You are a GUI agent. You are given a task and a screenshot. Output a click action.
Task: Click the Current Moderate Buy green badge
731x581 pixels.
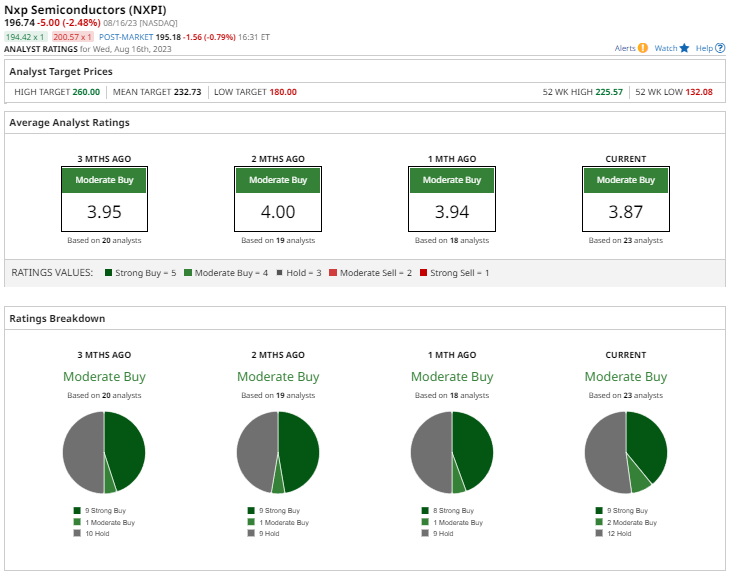pyautogui.click(x=626, y=180)
